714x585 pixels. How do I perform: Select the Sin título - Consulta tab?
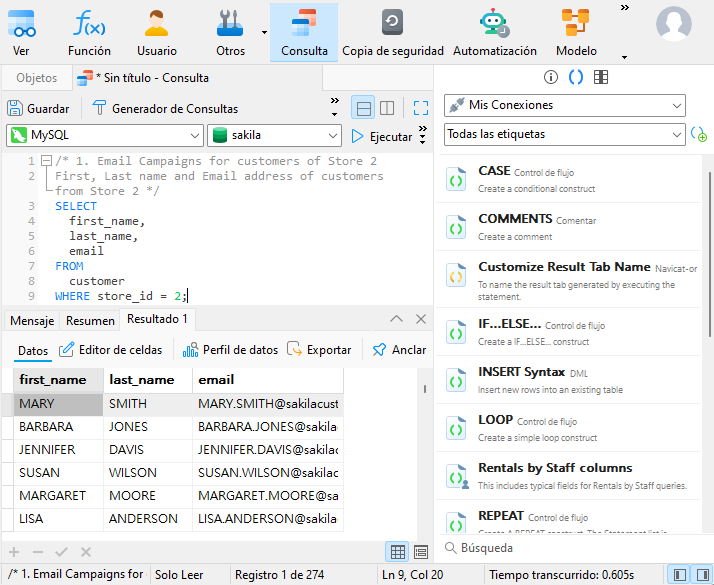click(198, 78)
